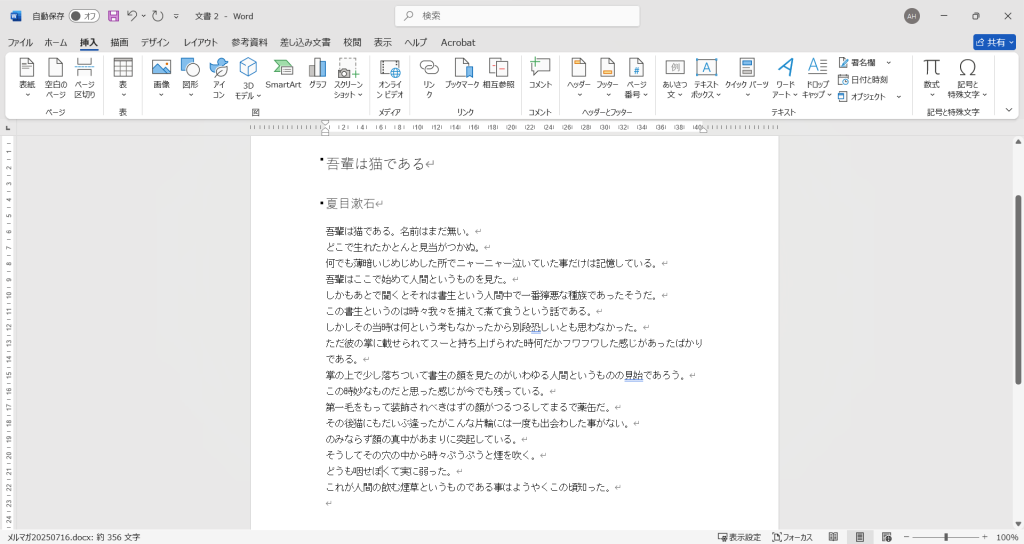
Task: Undo the last action
Action: point(132,16)
